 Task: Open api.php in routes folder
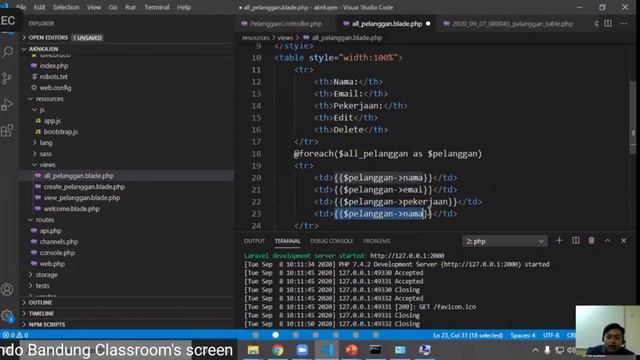point(51,231)
